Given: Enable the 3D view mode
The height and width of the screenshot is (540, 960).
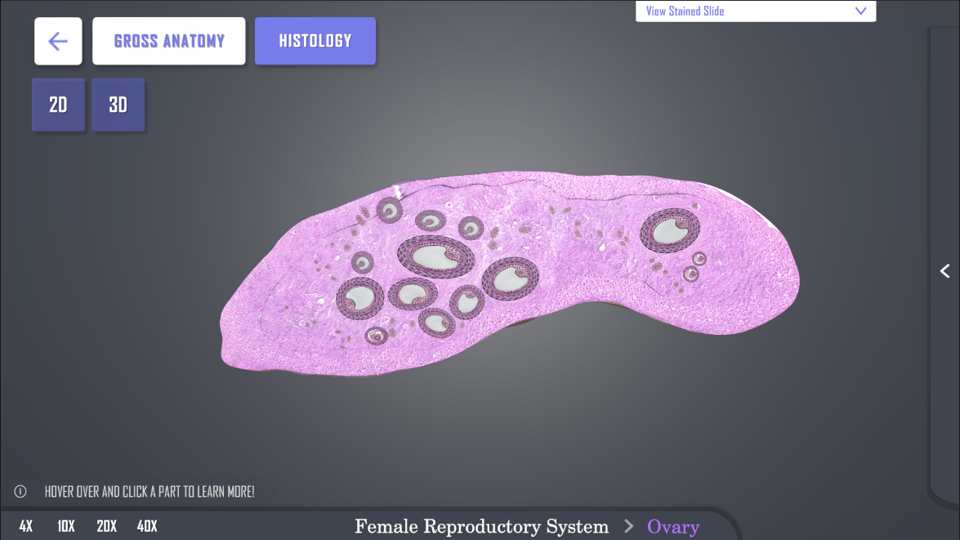Looking at the screenshot, I should click(x=118, y=105).
